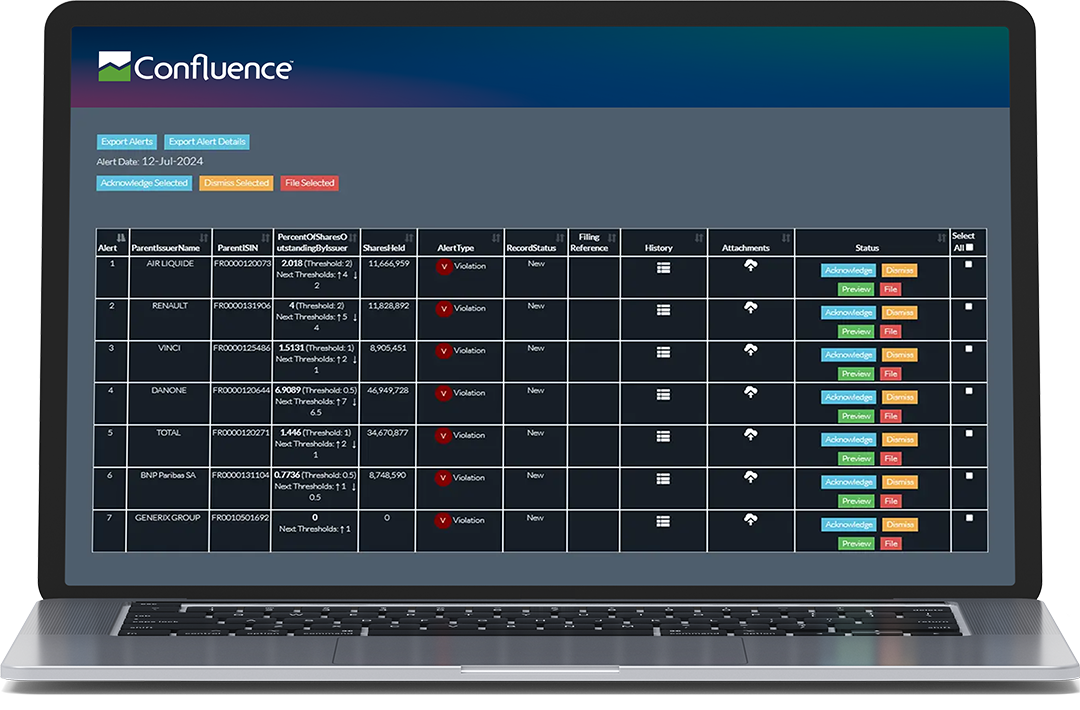Sort by AlertType column sort arrows

click(497, 238)
